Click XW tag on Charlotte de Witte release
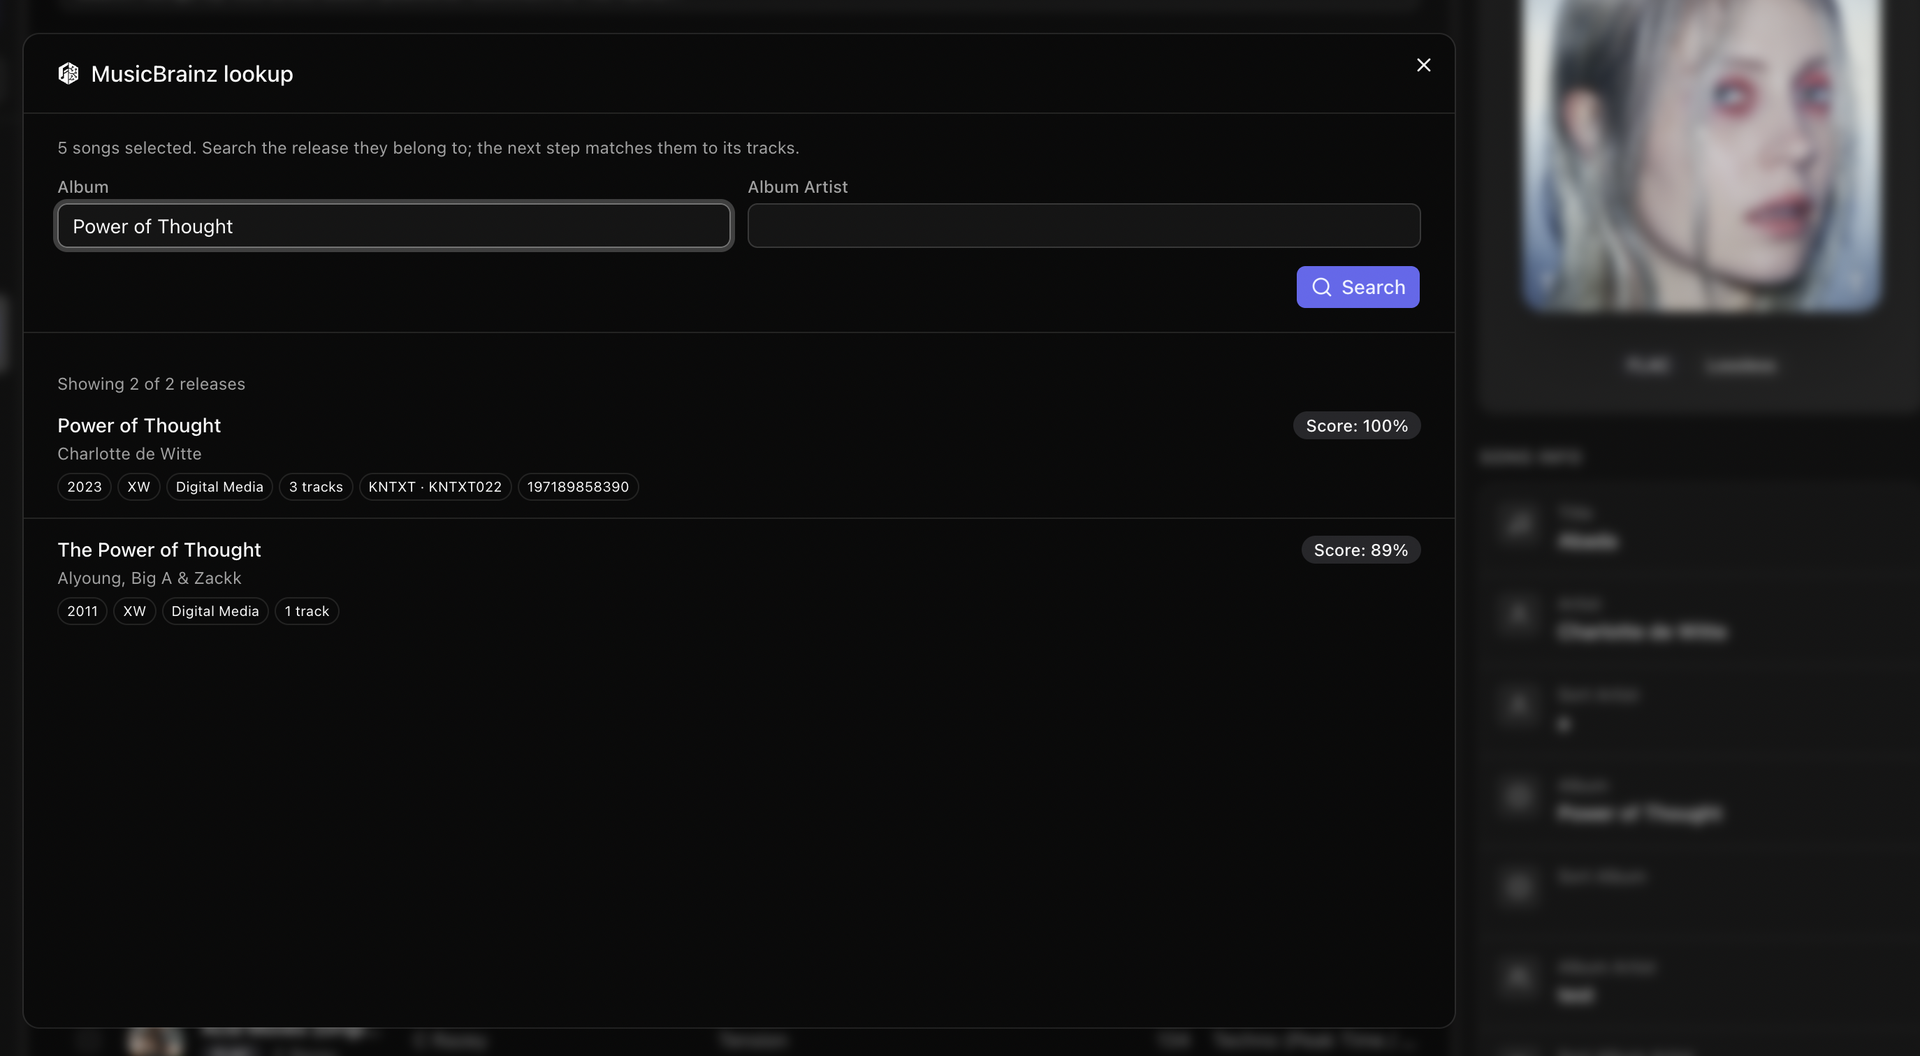1920x1056 pixels. click(x=139, y=487)
